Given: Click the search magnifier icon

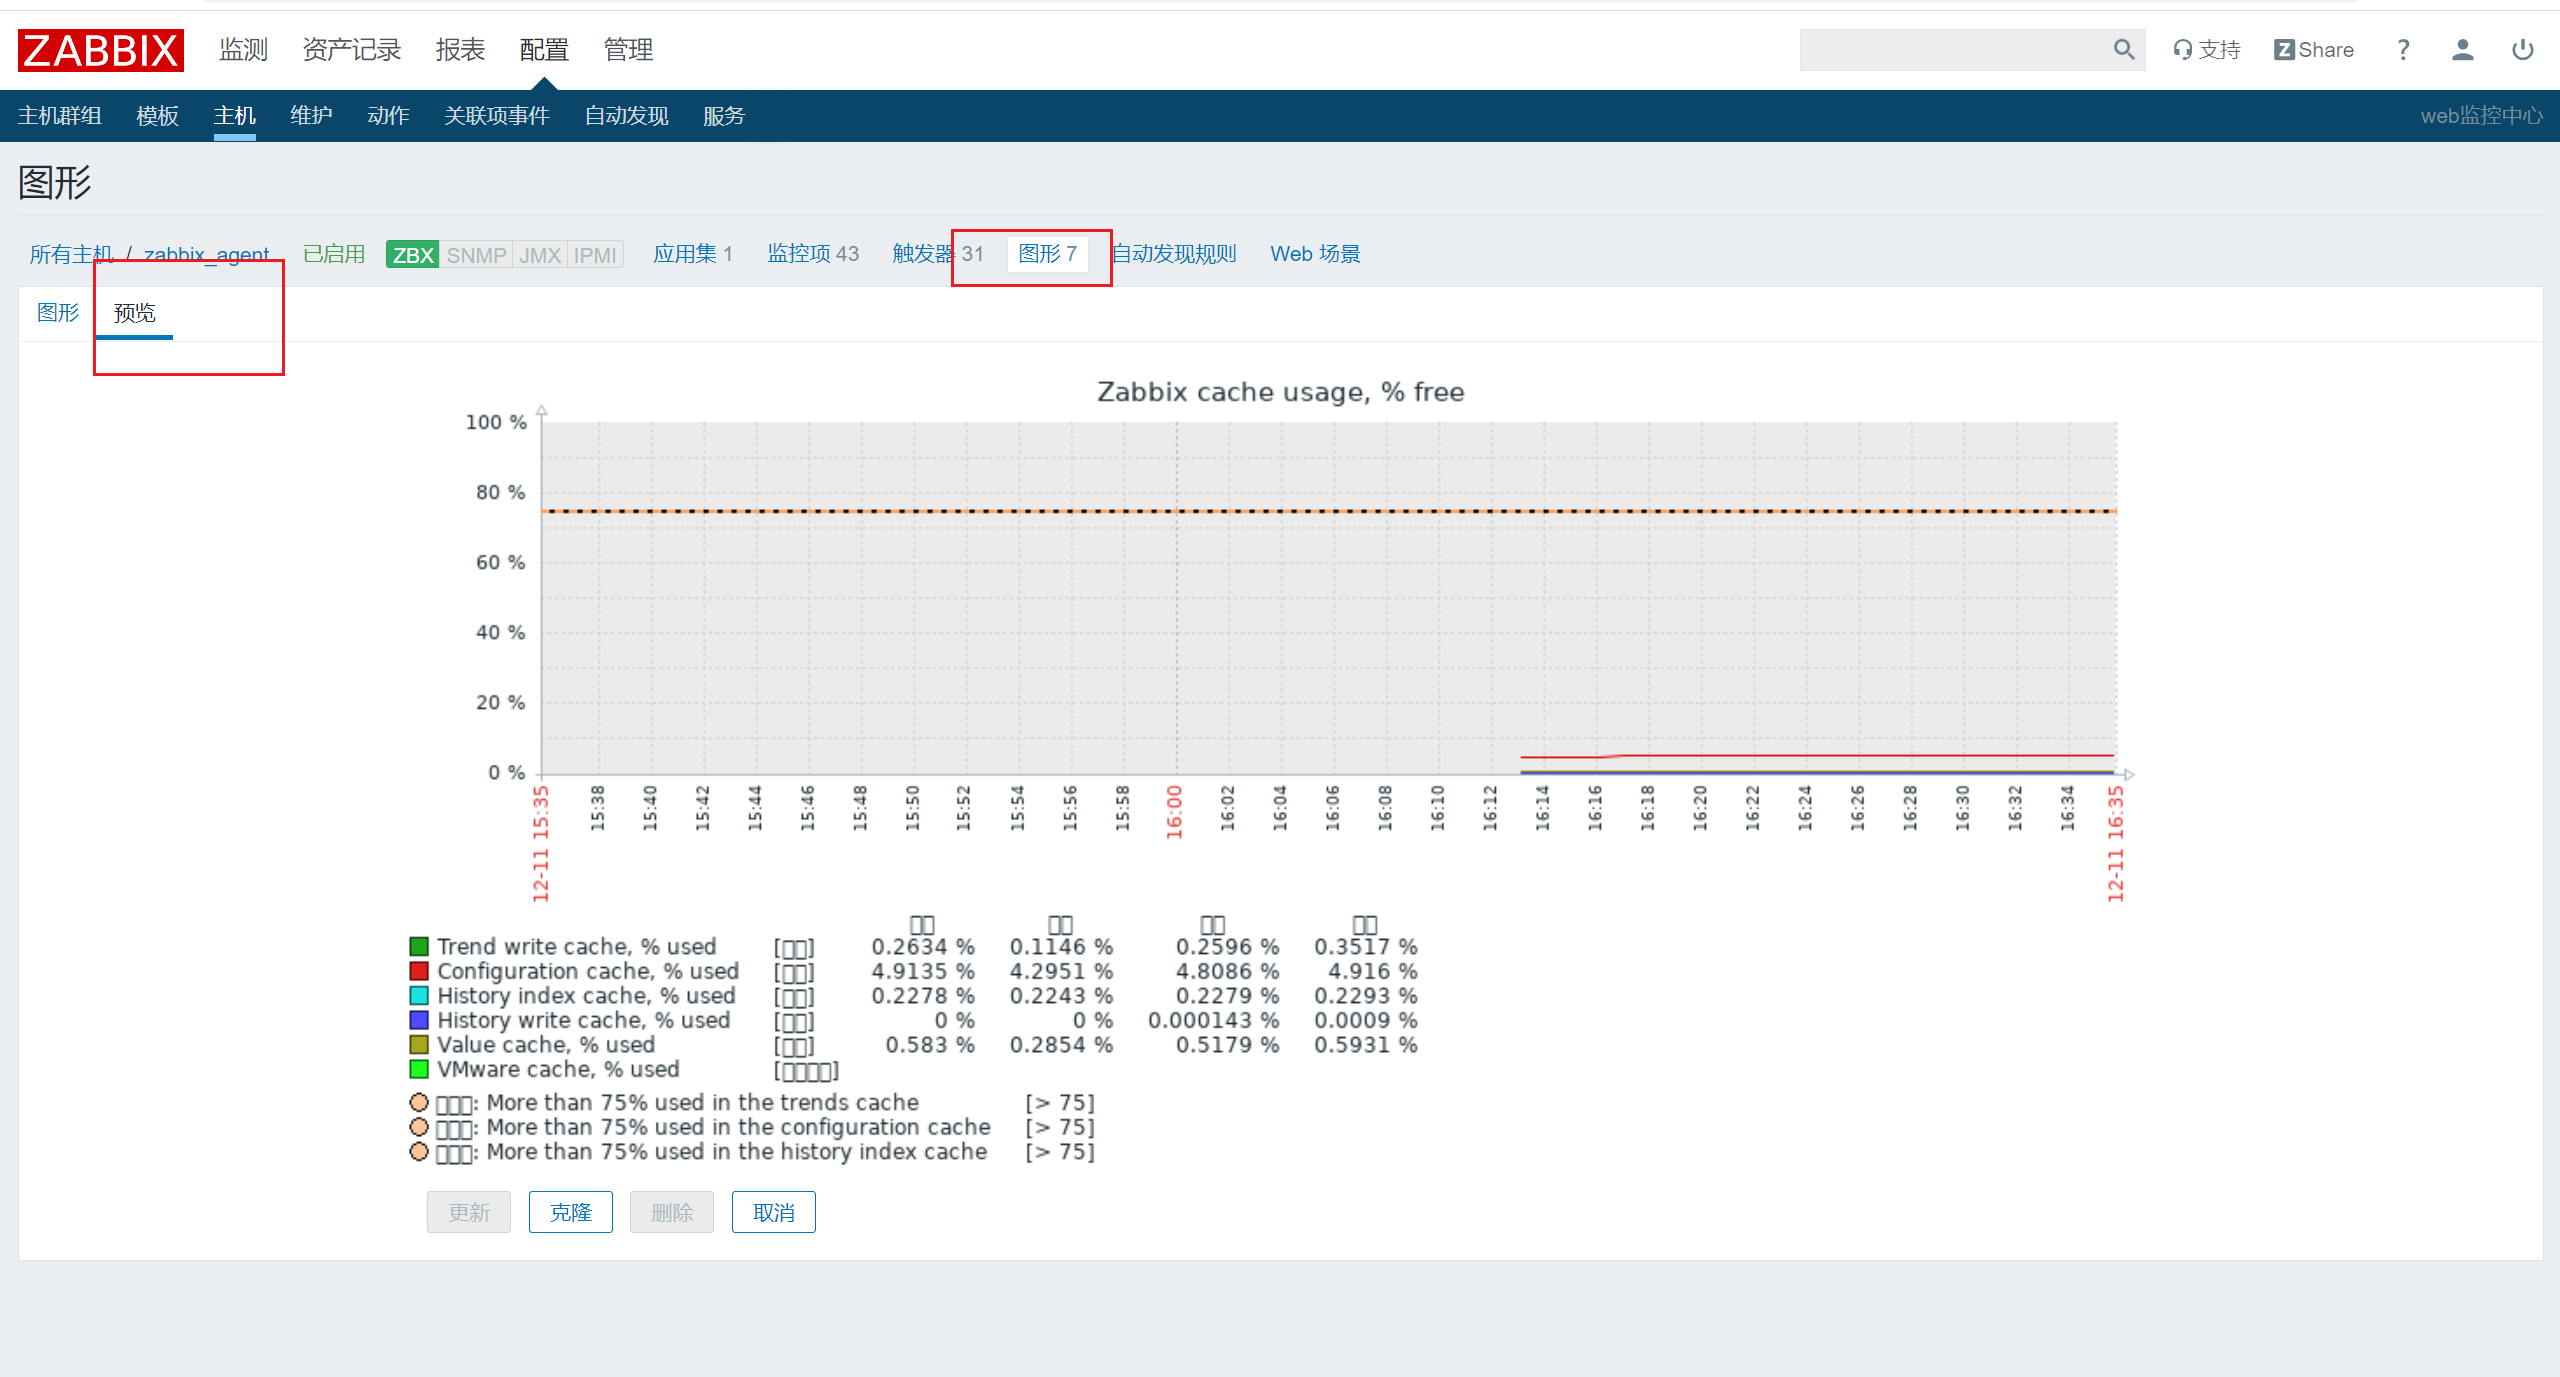Looking at the screenshot, I should pyautogui.click(x=2124, y=50).
